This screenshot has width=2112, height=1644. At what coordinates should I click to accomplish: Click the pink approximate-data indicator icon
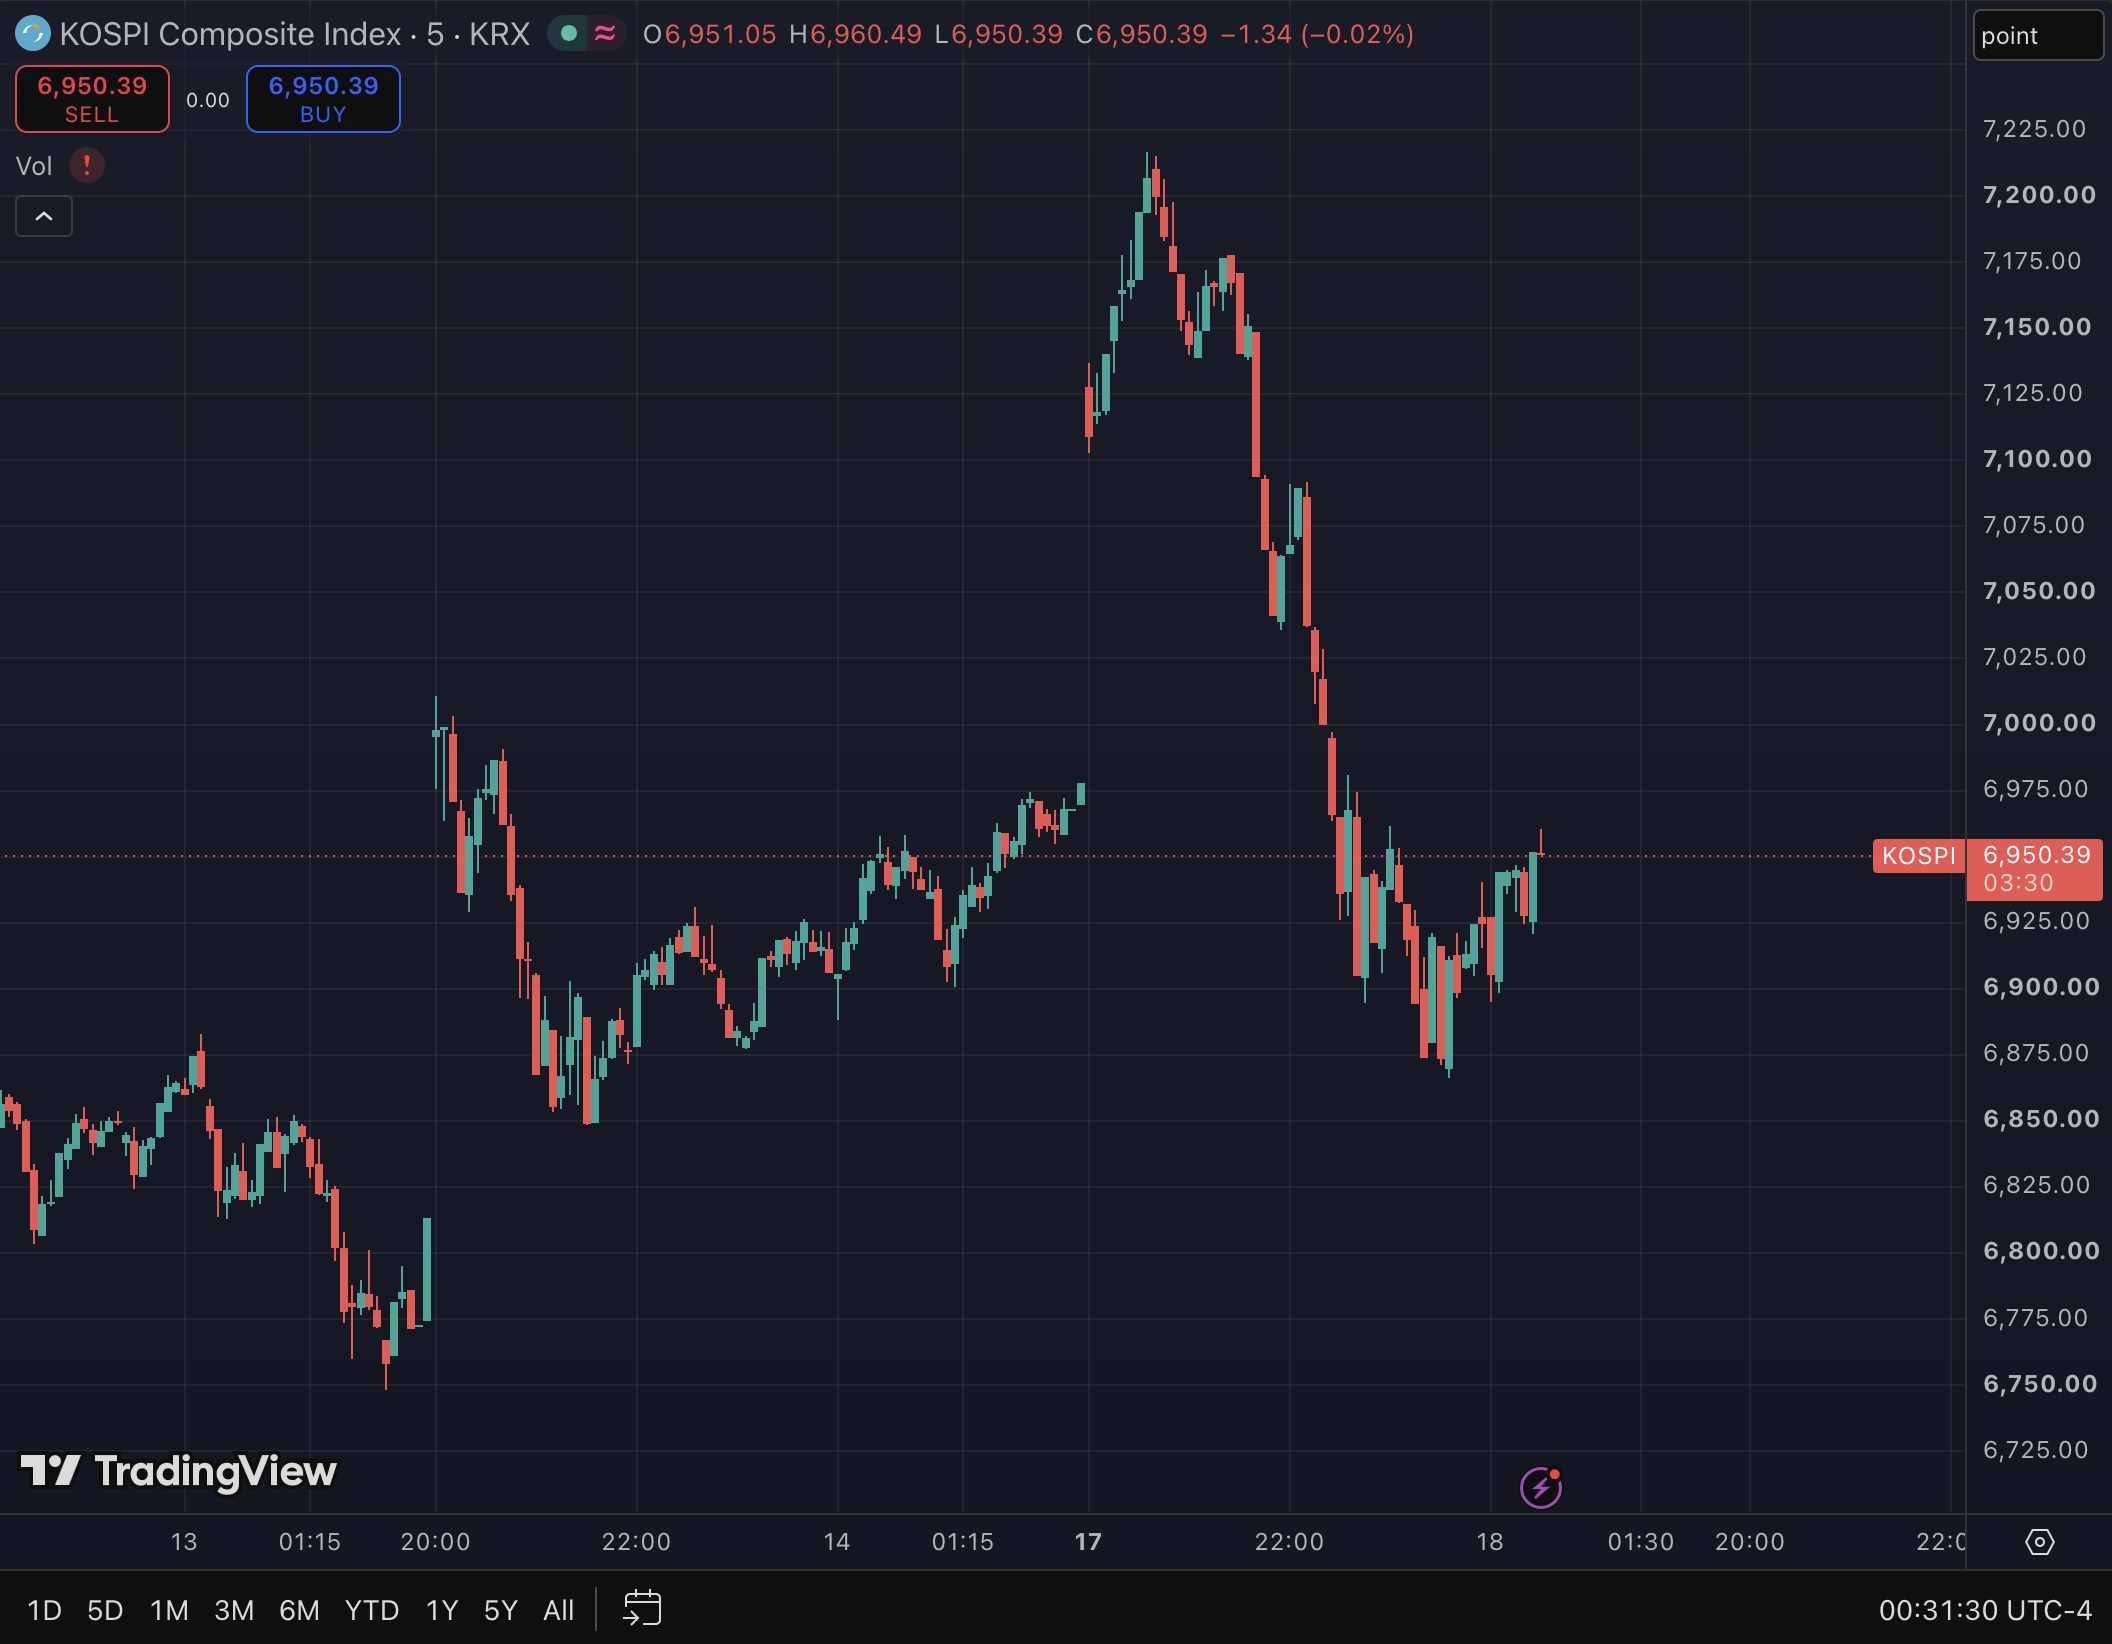[605, 34]
